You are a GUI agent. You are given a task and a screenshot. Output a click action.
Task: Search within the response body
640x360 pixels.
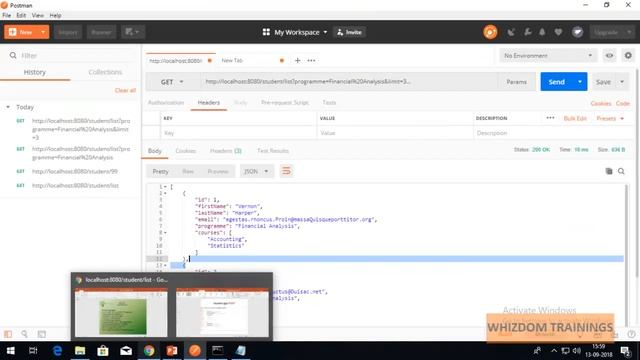pos(621,171)
